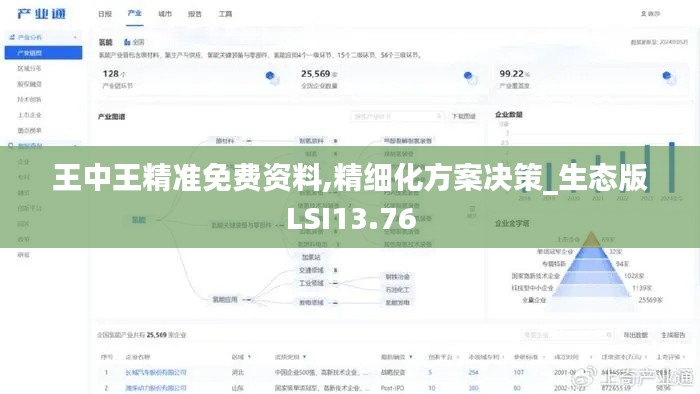The width and height of the screenshot is (700, 394).
Task: Click the 山东 region cell
Action: pos(238,388)
